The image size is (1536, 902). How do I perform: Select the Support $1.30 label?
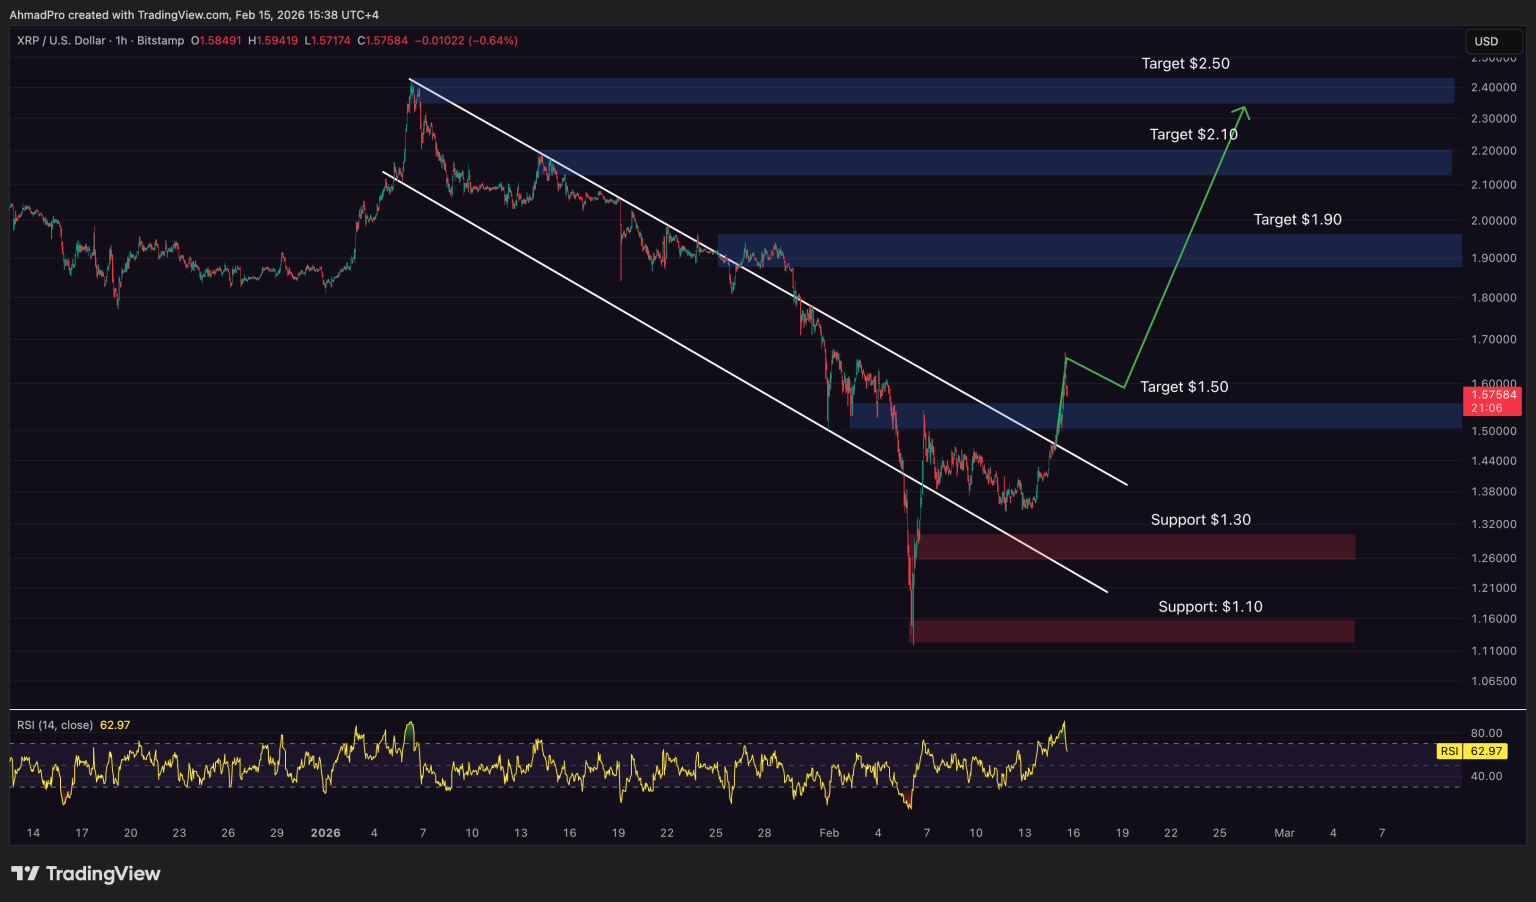[1200, 520]
